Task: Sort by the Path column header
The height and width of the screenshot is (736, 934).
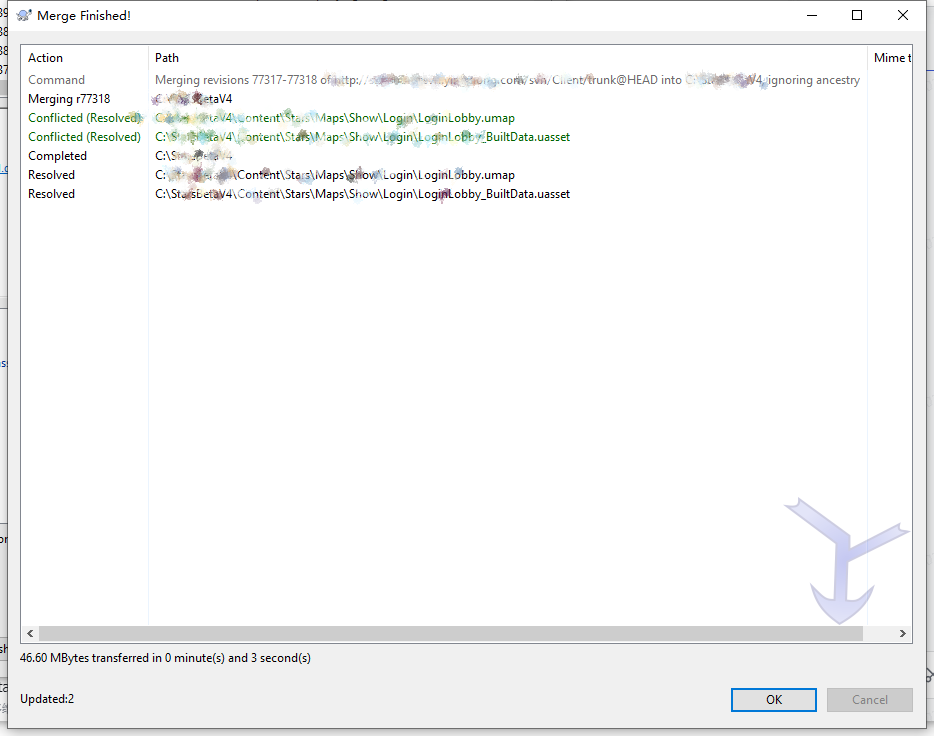Action: tap(167, 58)
